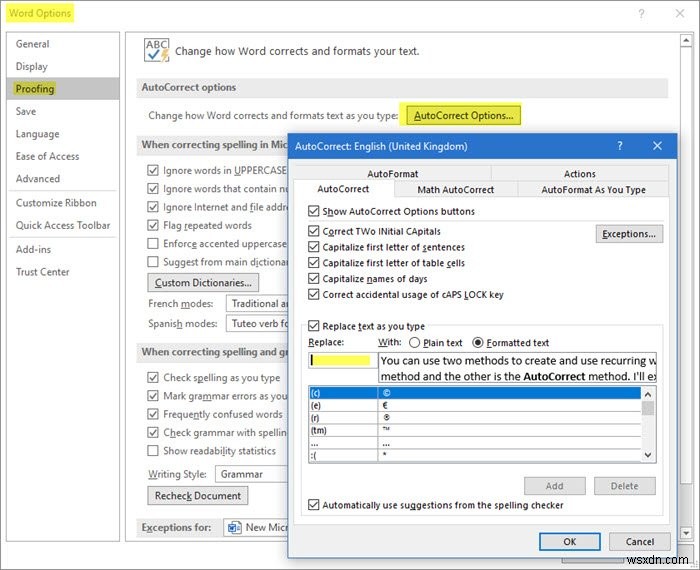Toggle Check spelling as you type
Screen dimensions: 700x570
coord(153,378)
